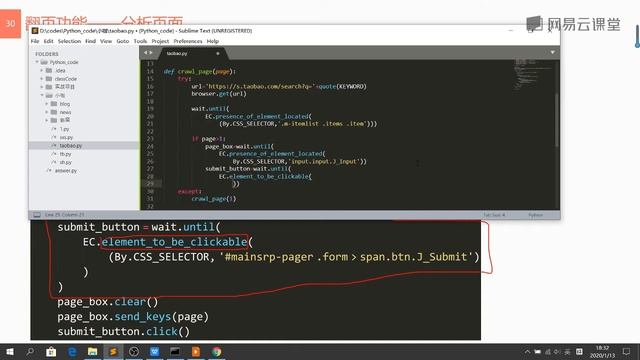Click the Python syntax selector in the status bar
Screen dimensions: 640x360
[x=536, y=215]
